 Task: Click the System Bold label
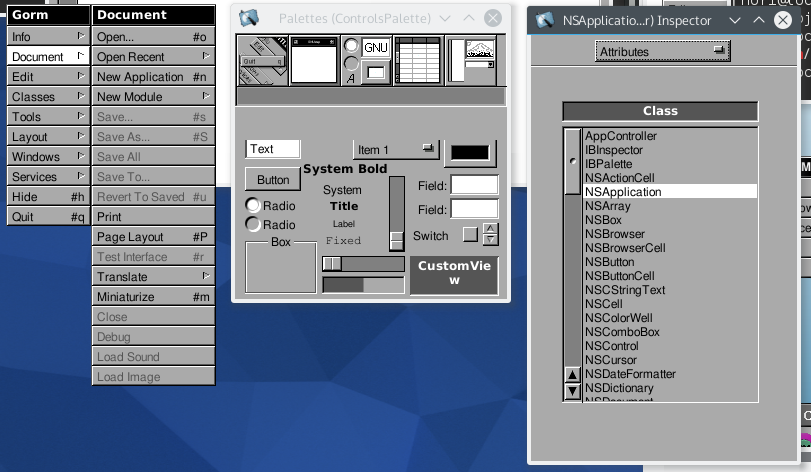(x=345, y=169)
